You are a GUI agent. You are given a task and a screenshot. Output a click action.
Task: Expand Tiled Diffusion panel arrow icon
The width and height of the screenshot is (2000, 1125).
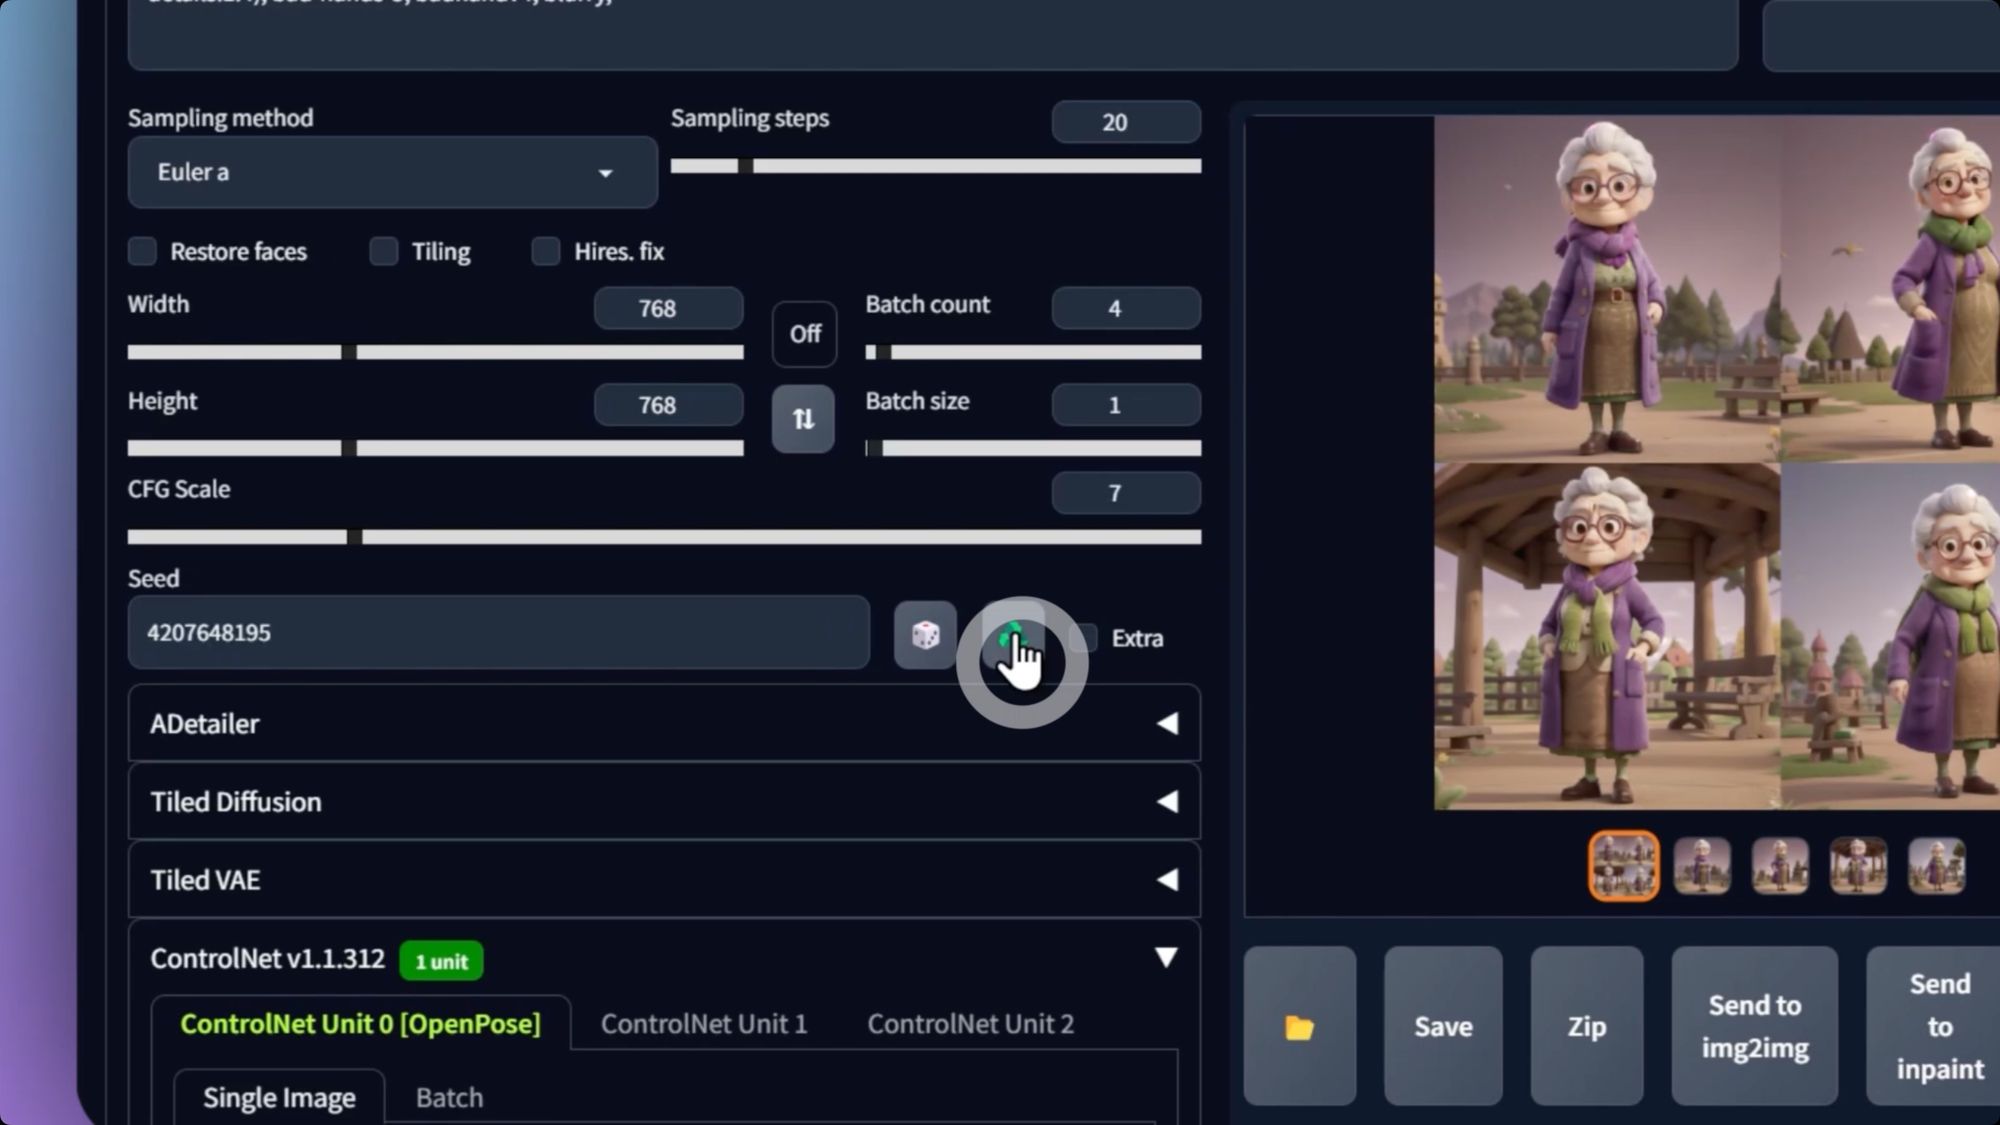tap(1166, 801)
